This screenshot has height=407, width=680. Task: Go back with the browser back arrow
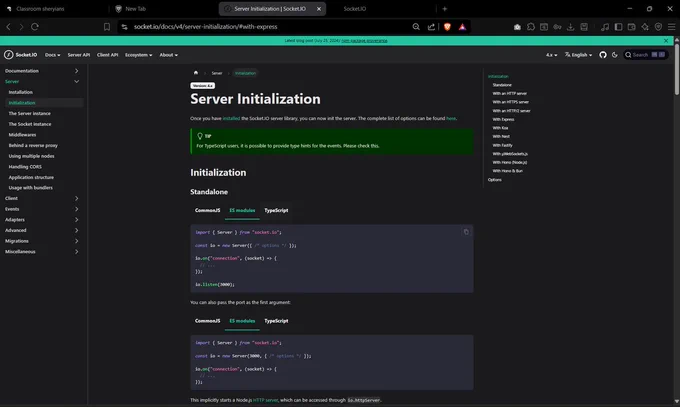tap(8, 27)
